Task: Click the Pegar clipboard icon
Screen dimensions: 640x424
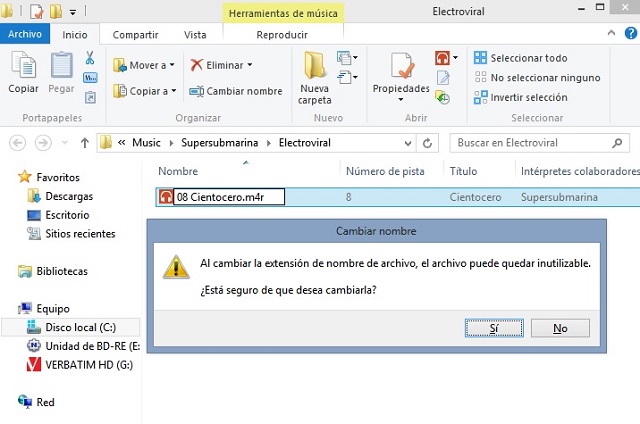Action: [x=61, y=64]
